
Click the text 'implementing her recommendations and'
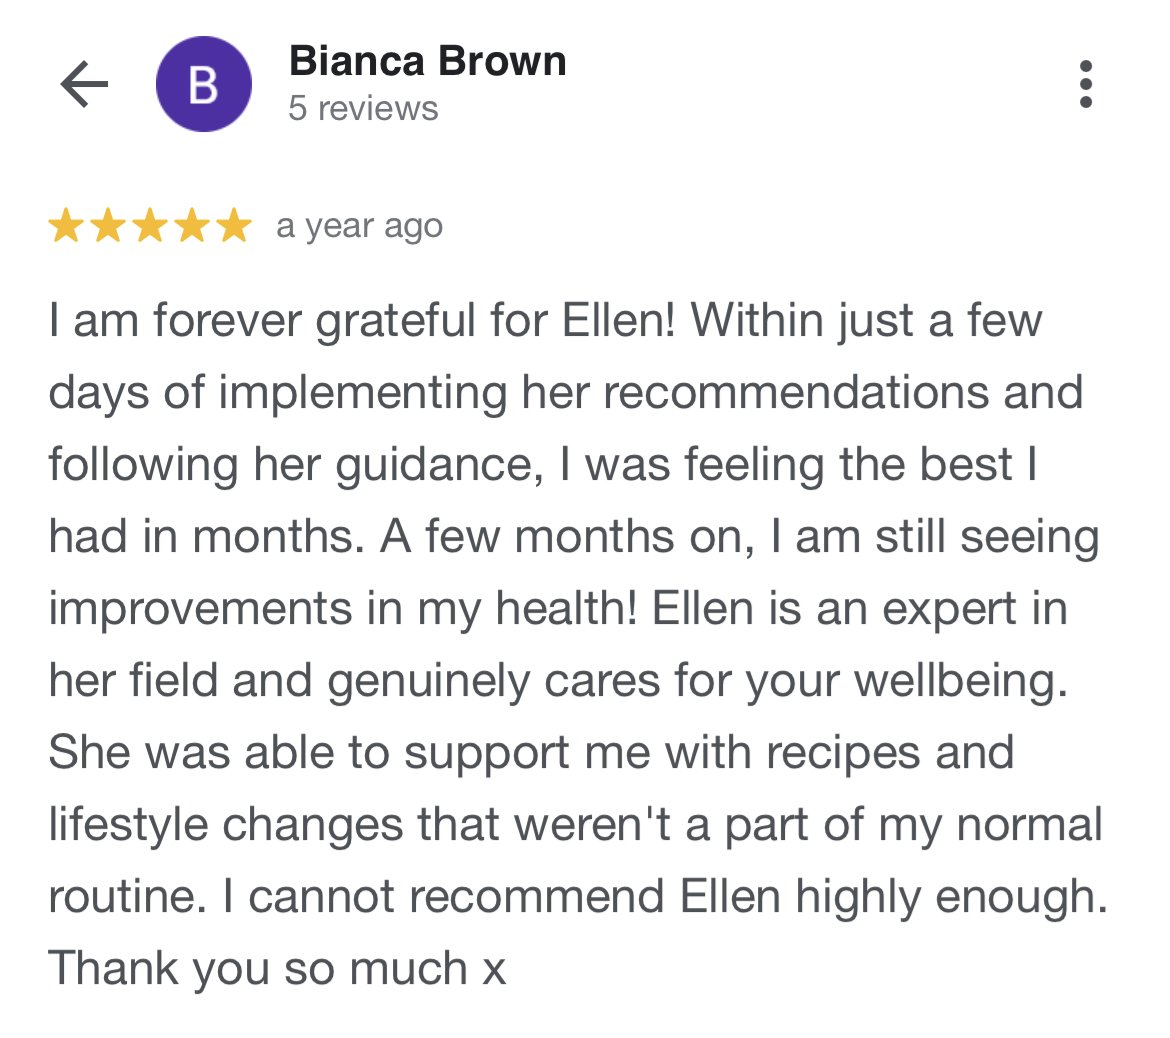(651, 393)
